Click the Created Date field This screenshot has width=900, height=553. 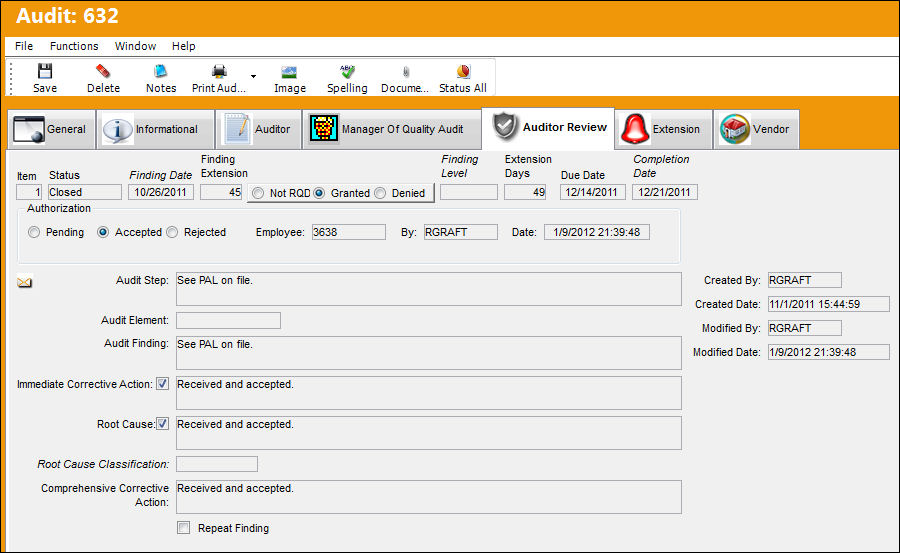tap(829, 304)
